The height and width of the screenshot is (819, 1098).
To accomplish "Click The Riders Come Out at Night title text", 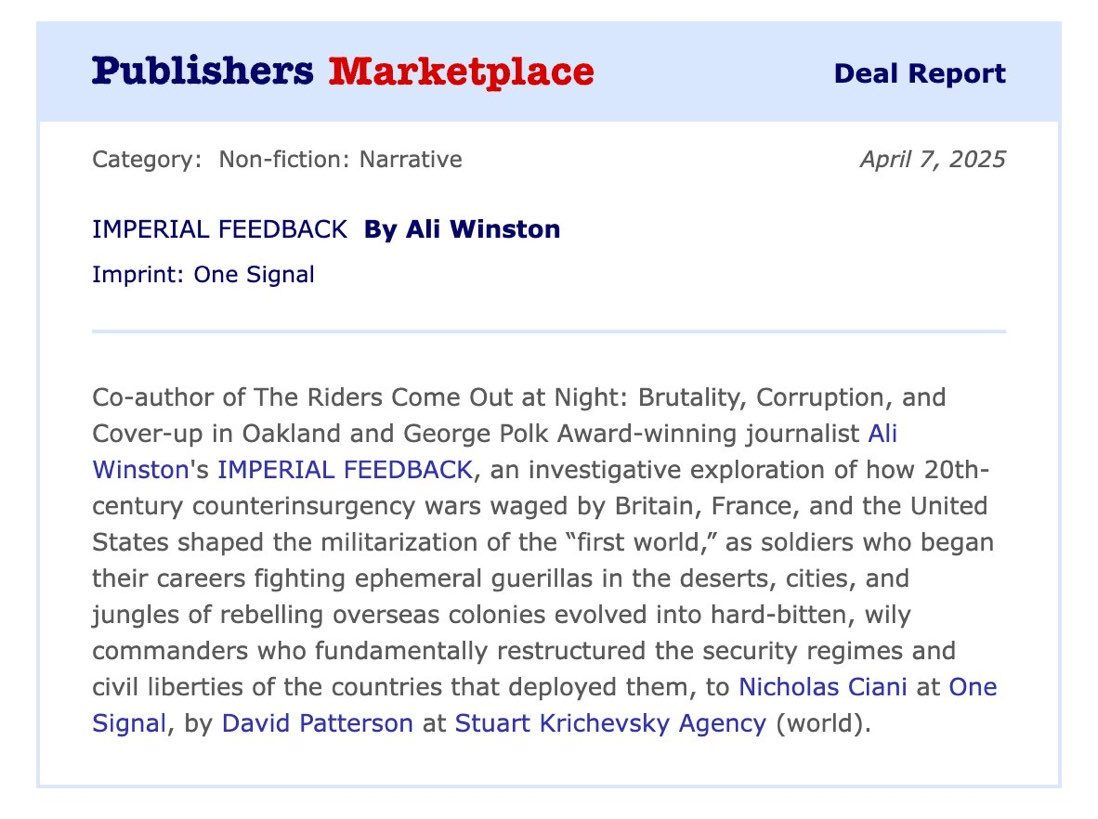I will pyautogui.click(x=440, y=397).
